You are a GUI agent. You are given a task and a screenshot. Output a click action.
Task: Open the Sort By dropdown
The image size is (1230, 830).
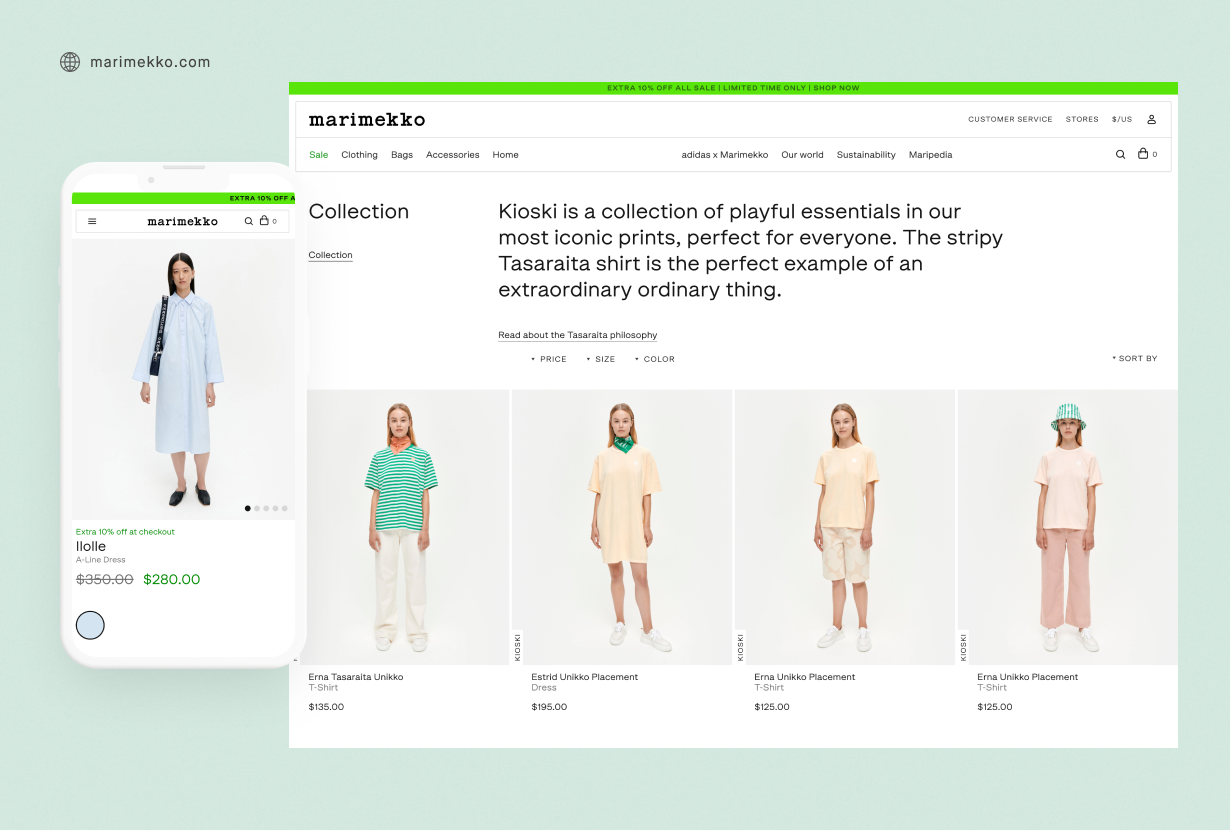pos(1135,358)
